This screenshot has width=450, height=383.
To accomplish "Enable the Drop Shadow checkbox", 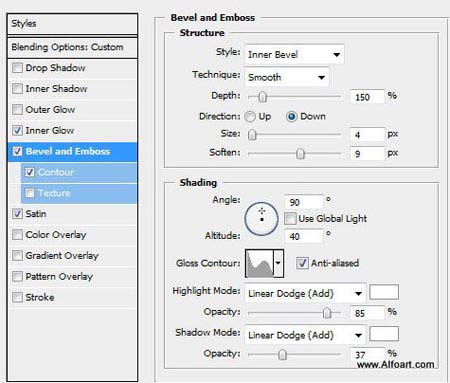I will coord(17,68).
